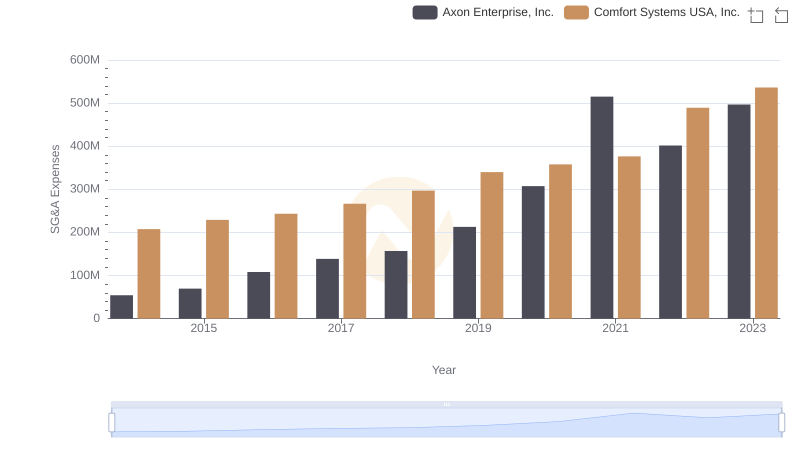Click the 300M y-axis label
The image size is (800, 461).
click(x=85, y=189)
